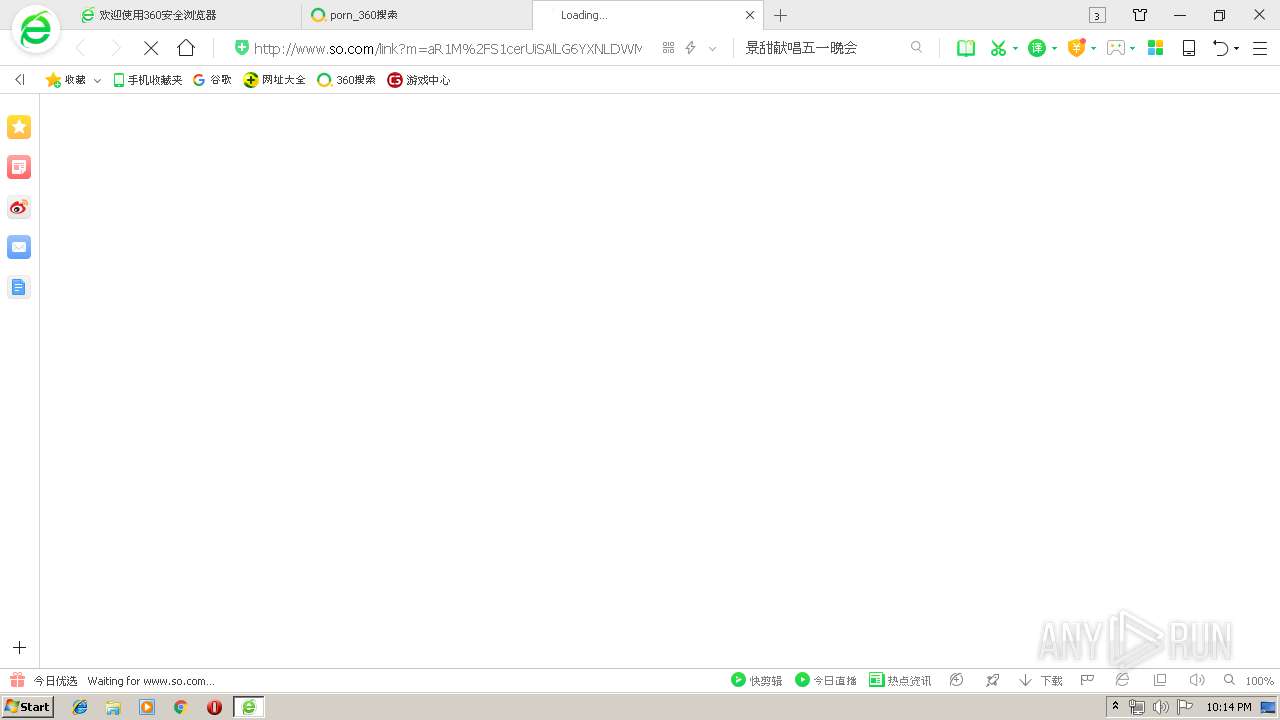The image size is (1280, 720).
Task: Click the search magnifier icon
Action: (x=916, y=48)
